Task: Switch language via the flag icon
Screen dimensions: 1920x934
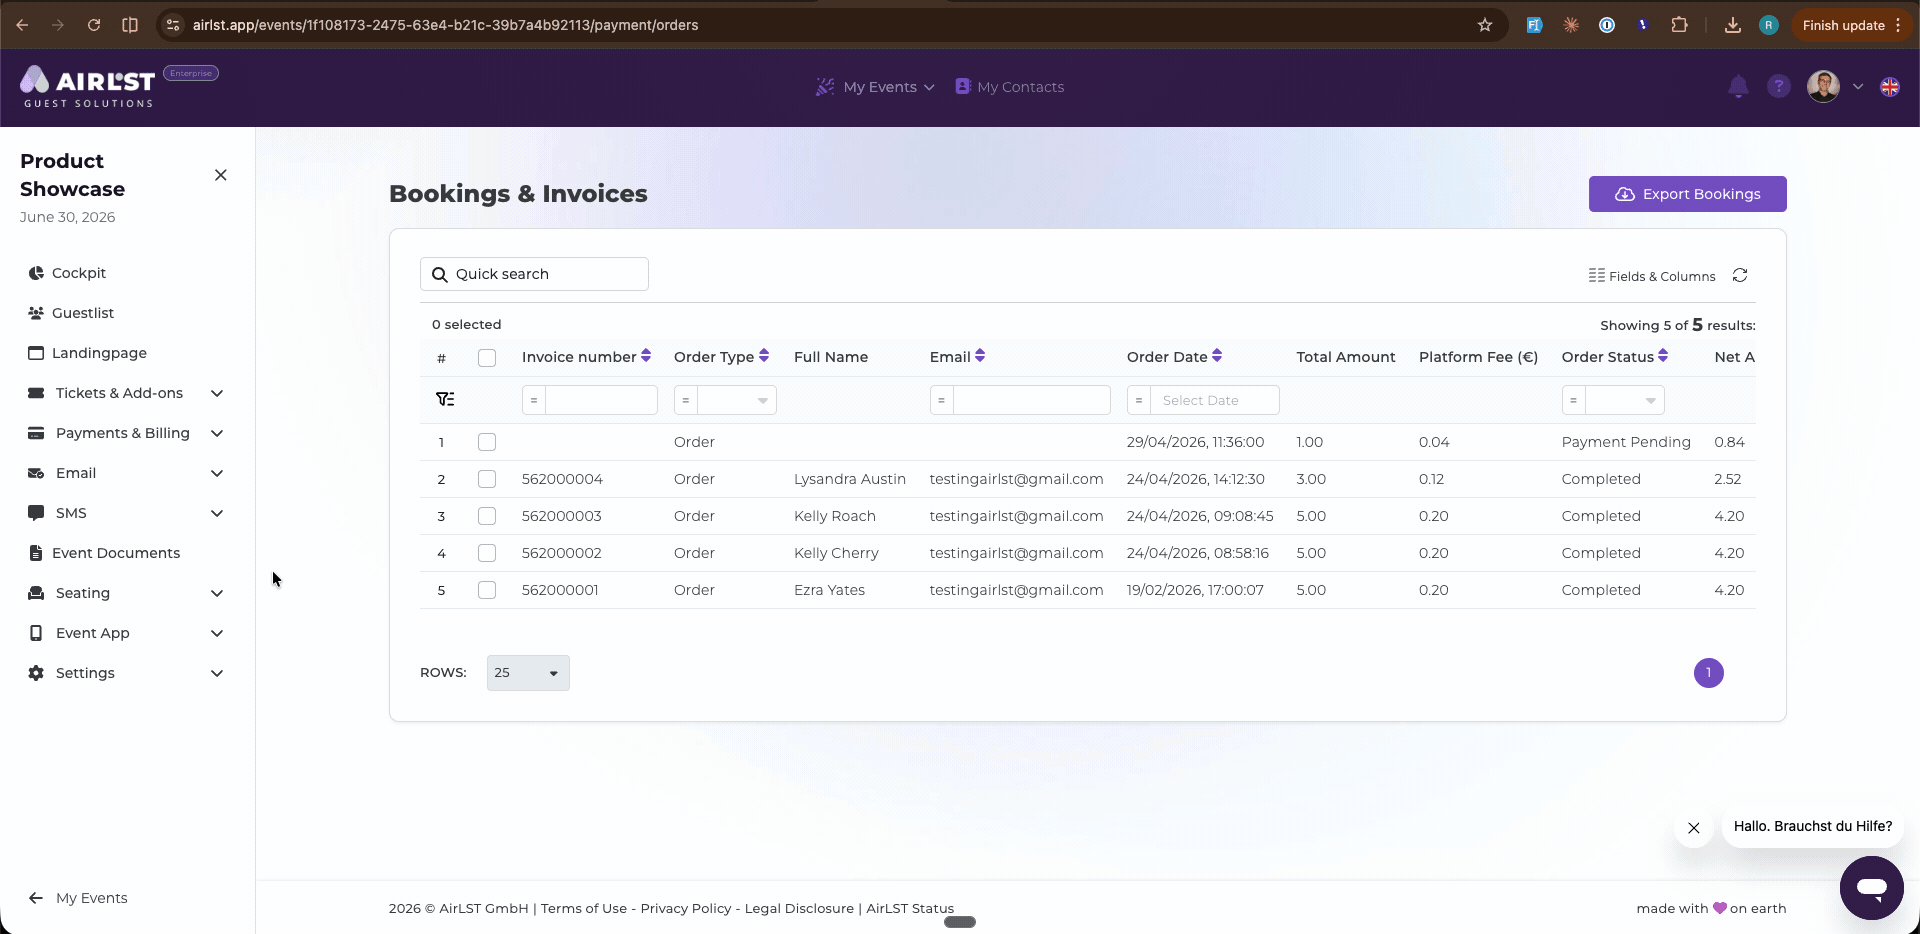Action: [x=1889, y=87]
